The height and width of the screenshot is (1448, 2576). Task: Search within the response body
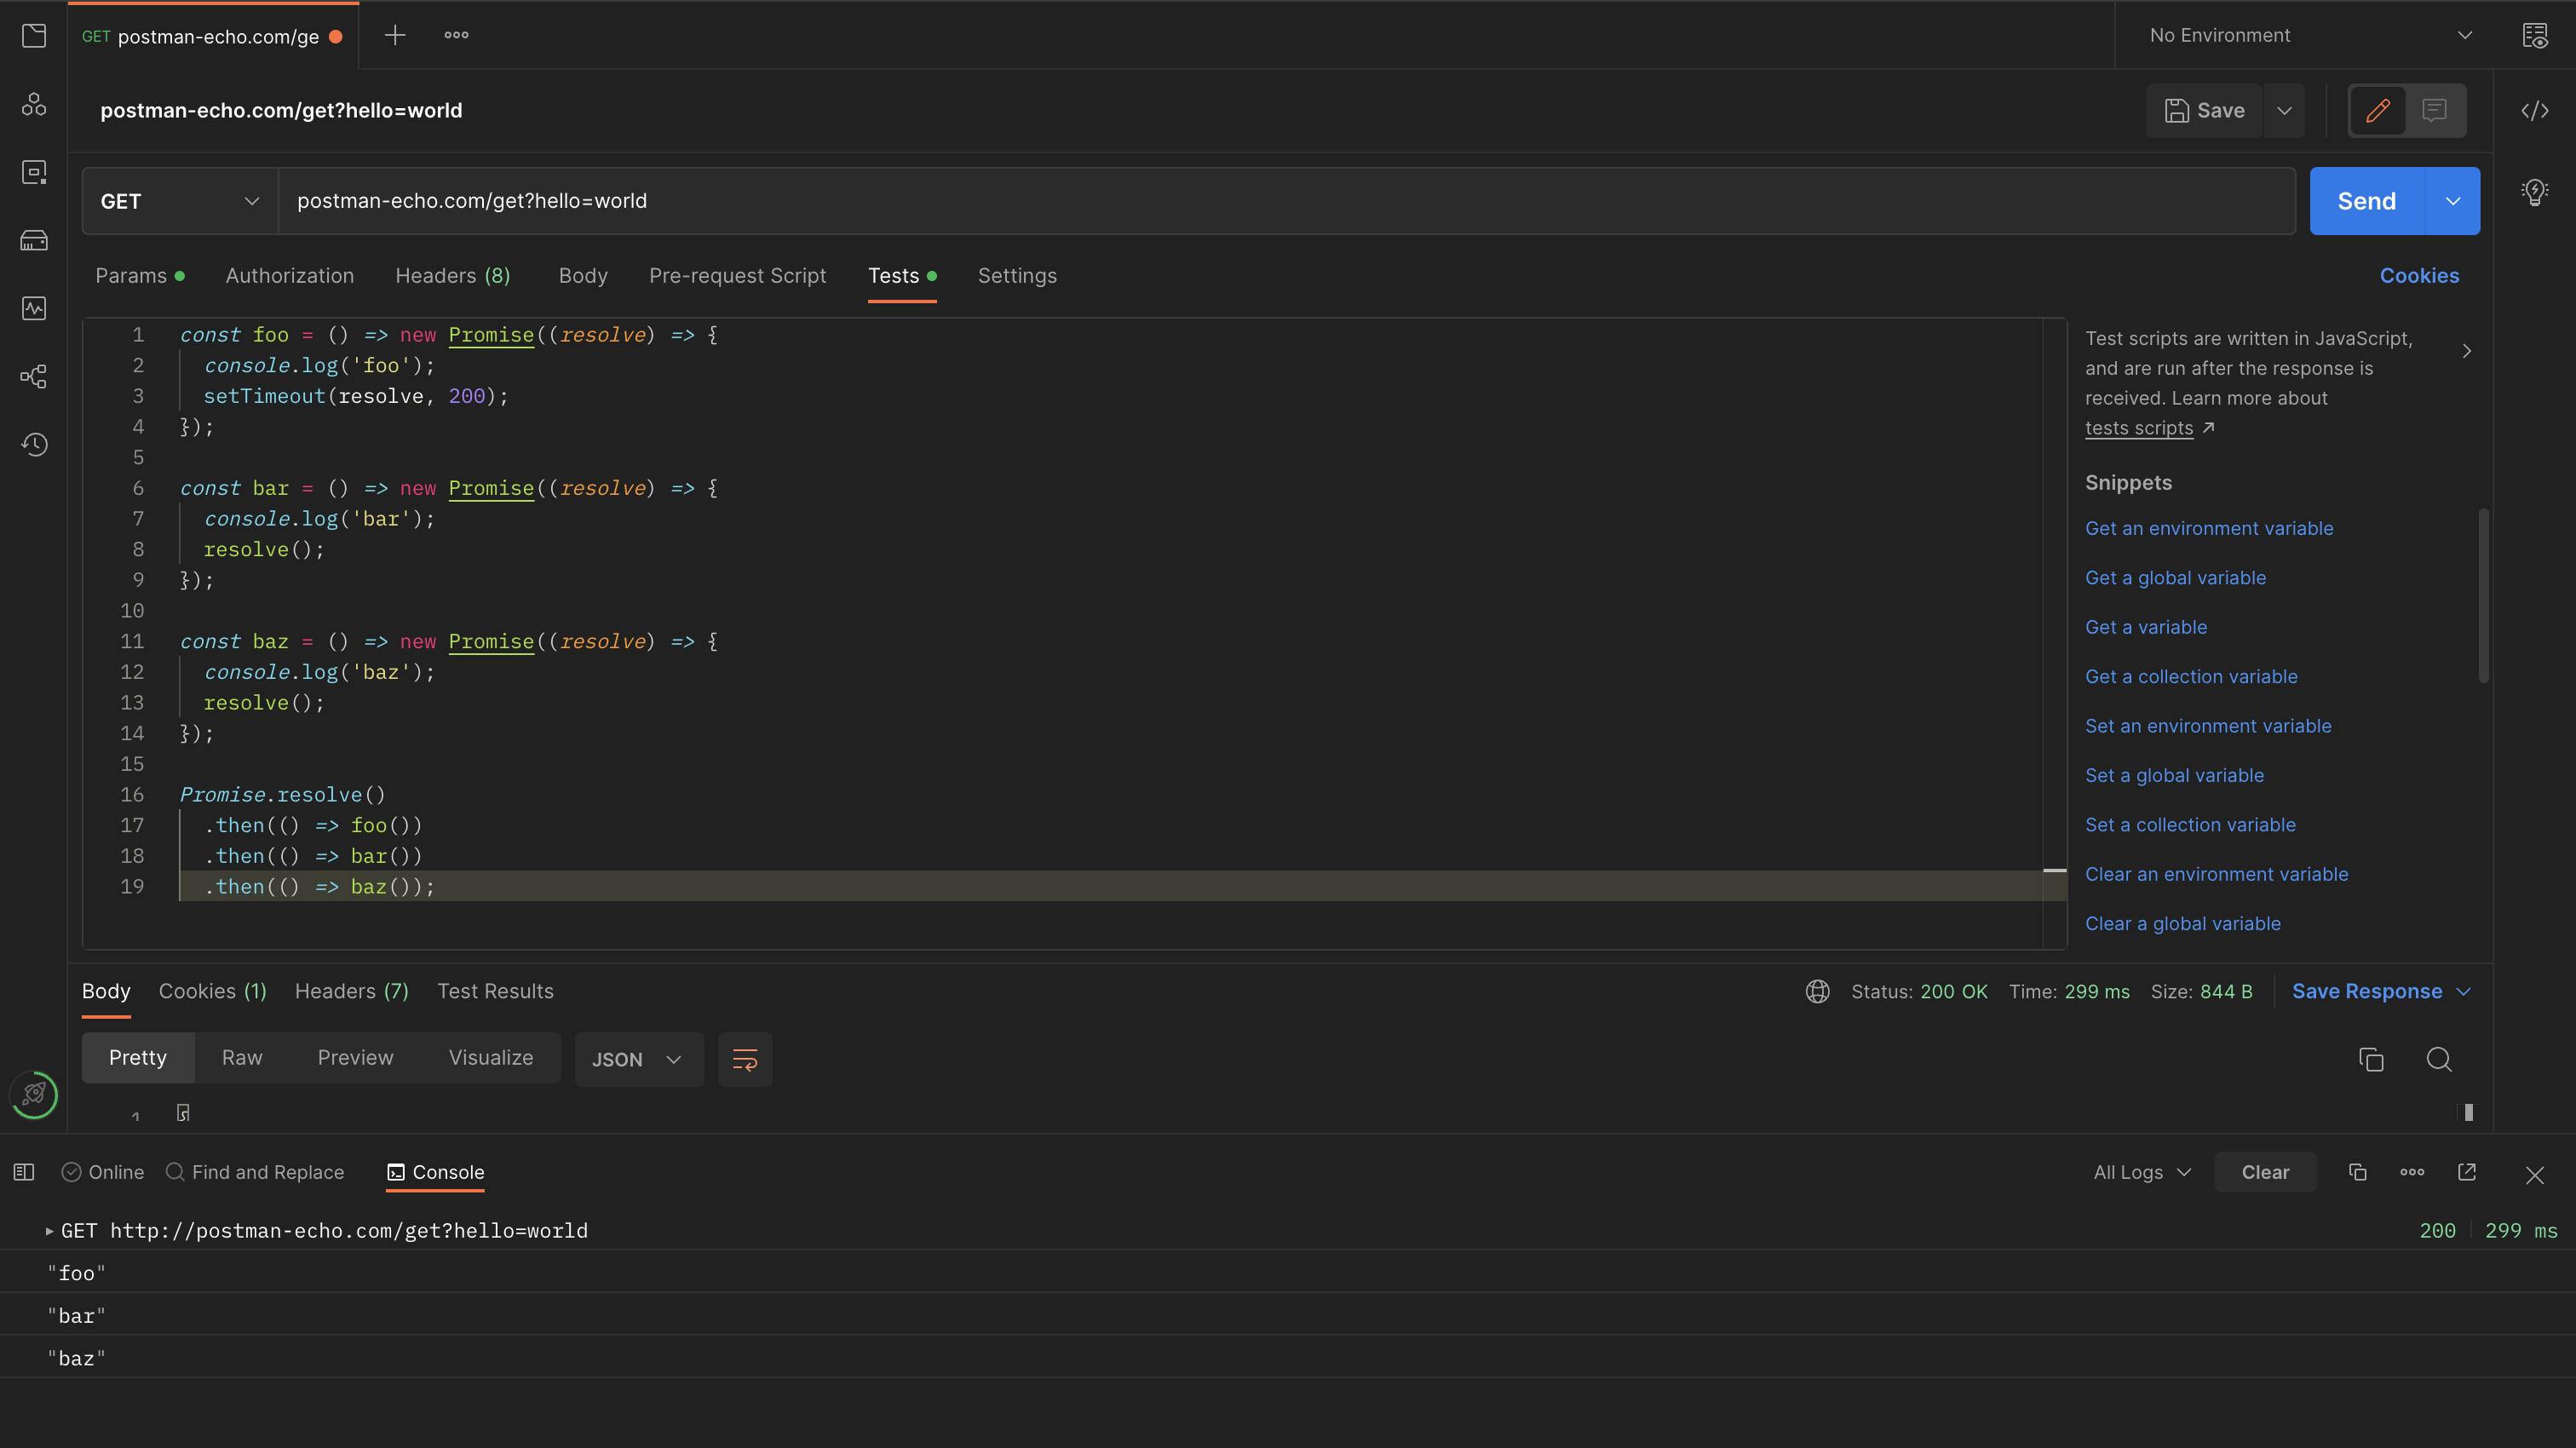2439,1059
